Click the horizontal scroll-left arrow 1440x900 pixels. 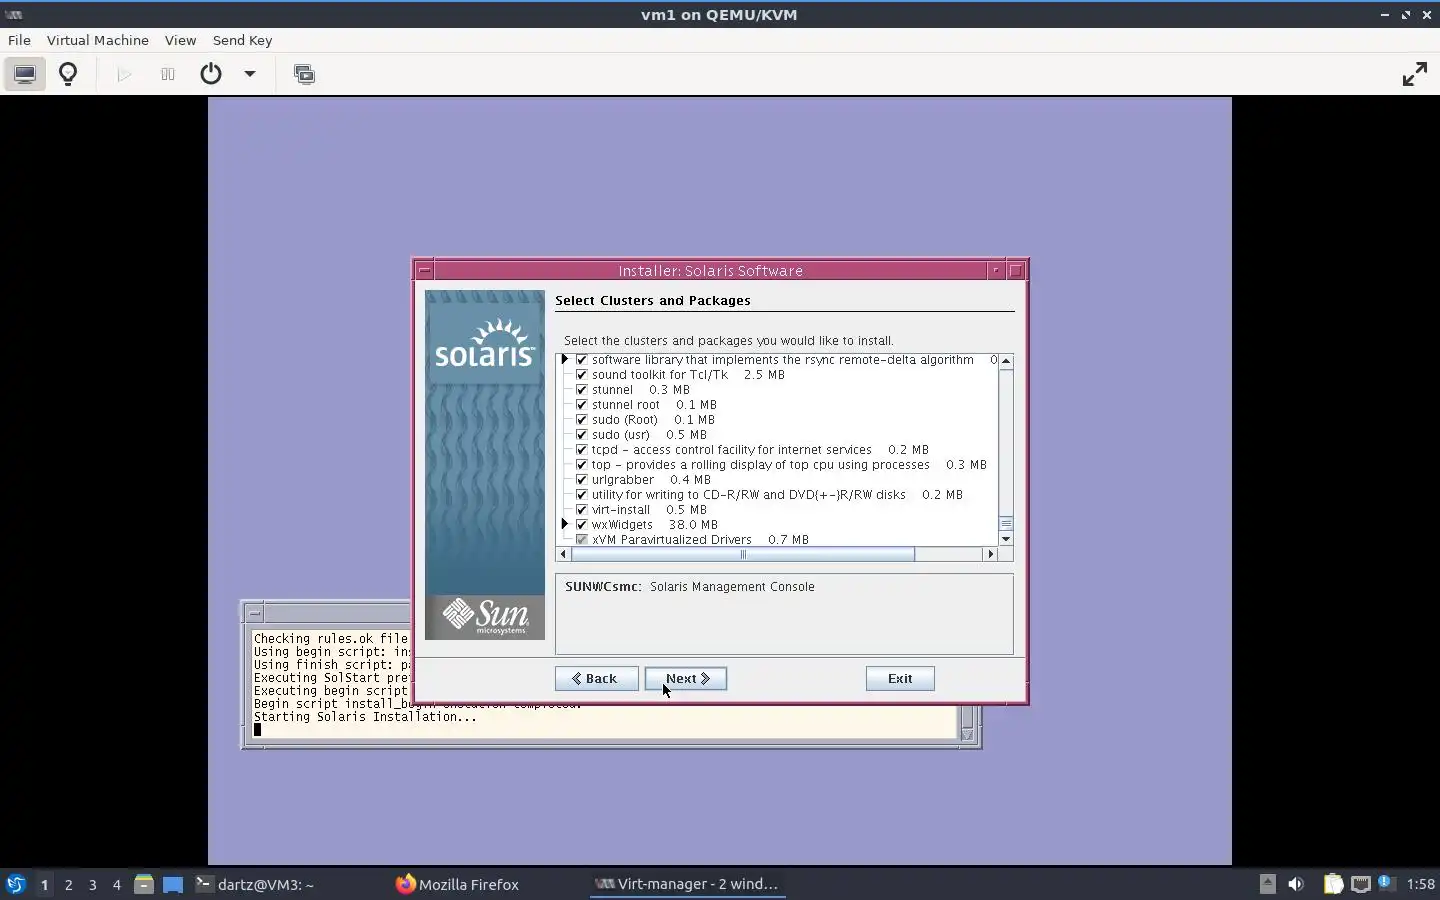tap(563, 554)
